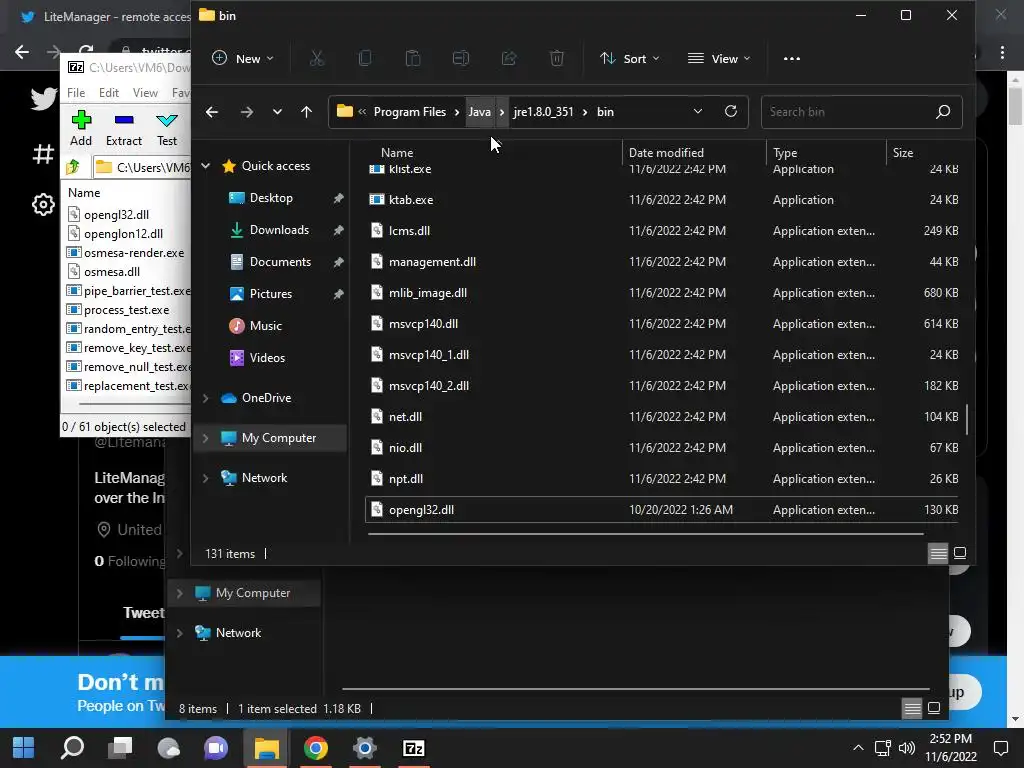
Task: Open 7-Zip from the taskbar
Action: [413, 748]
